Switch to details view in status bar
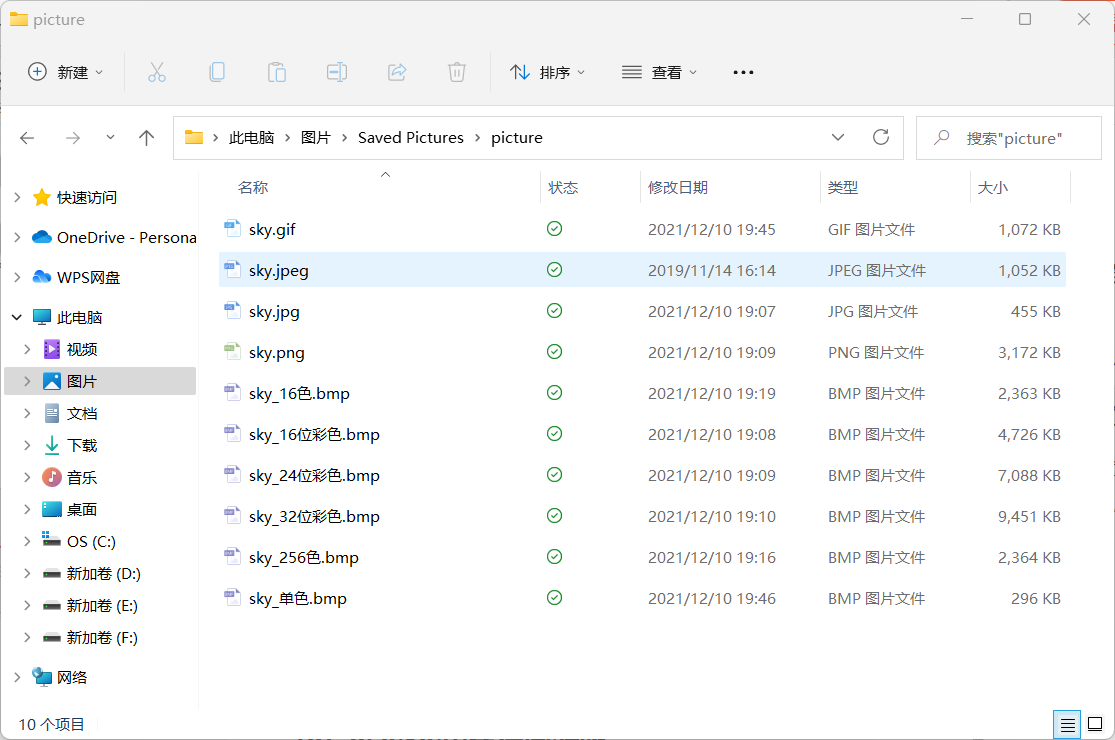Screen dimensions: 1115x740 [x=1067, y=724]
